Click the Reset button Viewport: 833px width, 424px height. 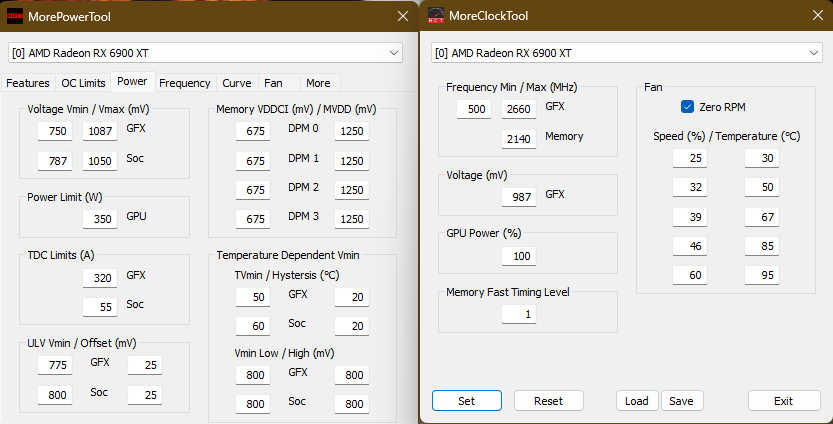point(548,401)
